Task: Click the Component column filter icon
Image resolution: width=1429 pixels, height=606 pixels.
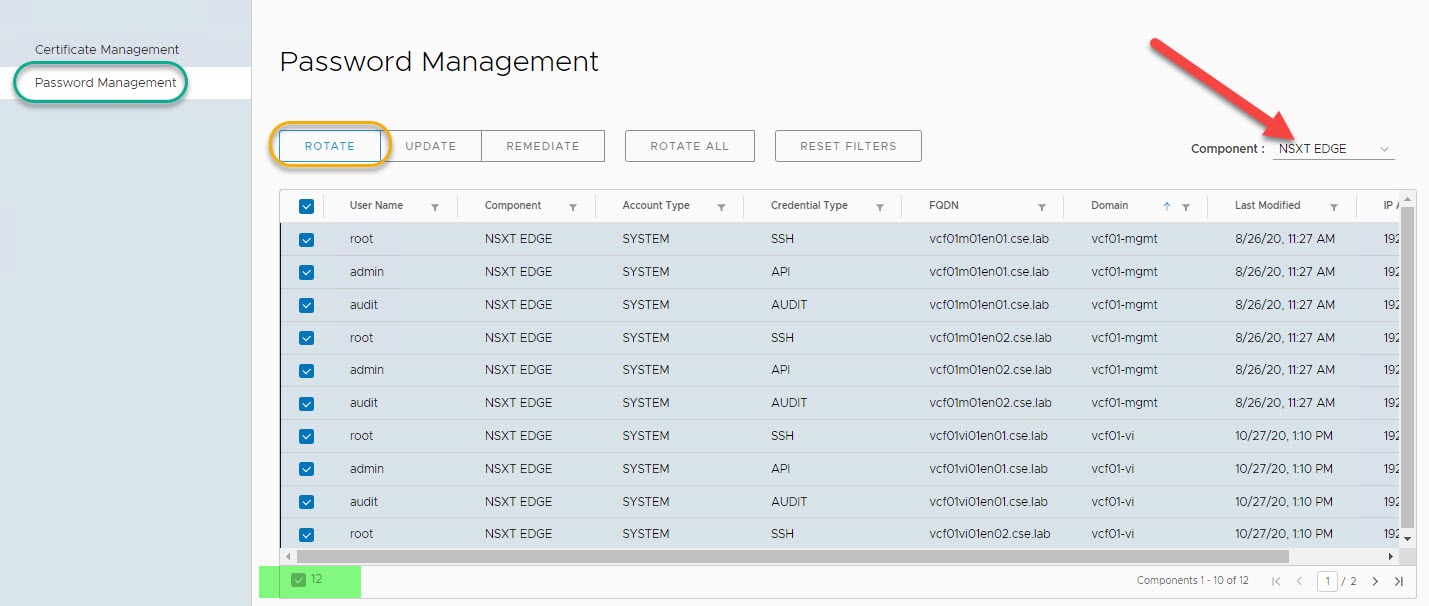Action: tap(573, 207)
